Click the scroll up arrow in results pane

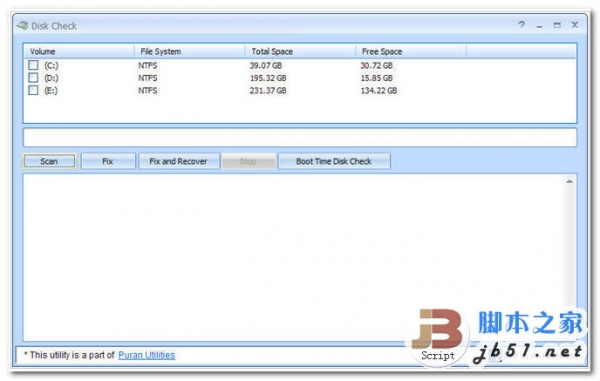pyautogui.click(x=570, y=182)
